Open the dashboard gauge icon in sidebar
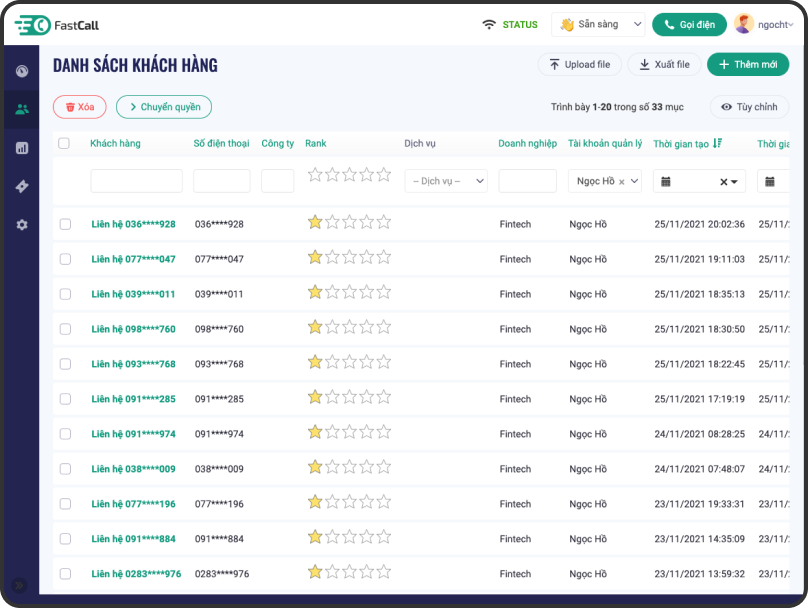The image size is (808, 608). coord(21,71)
